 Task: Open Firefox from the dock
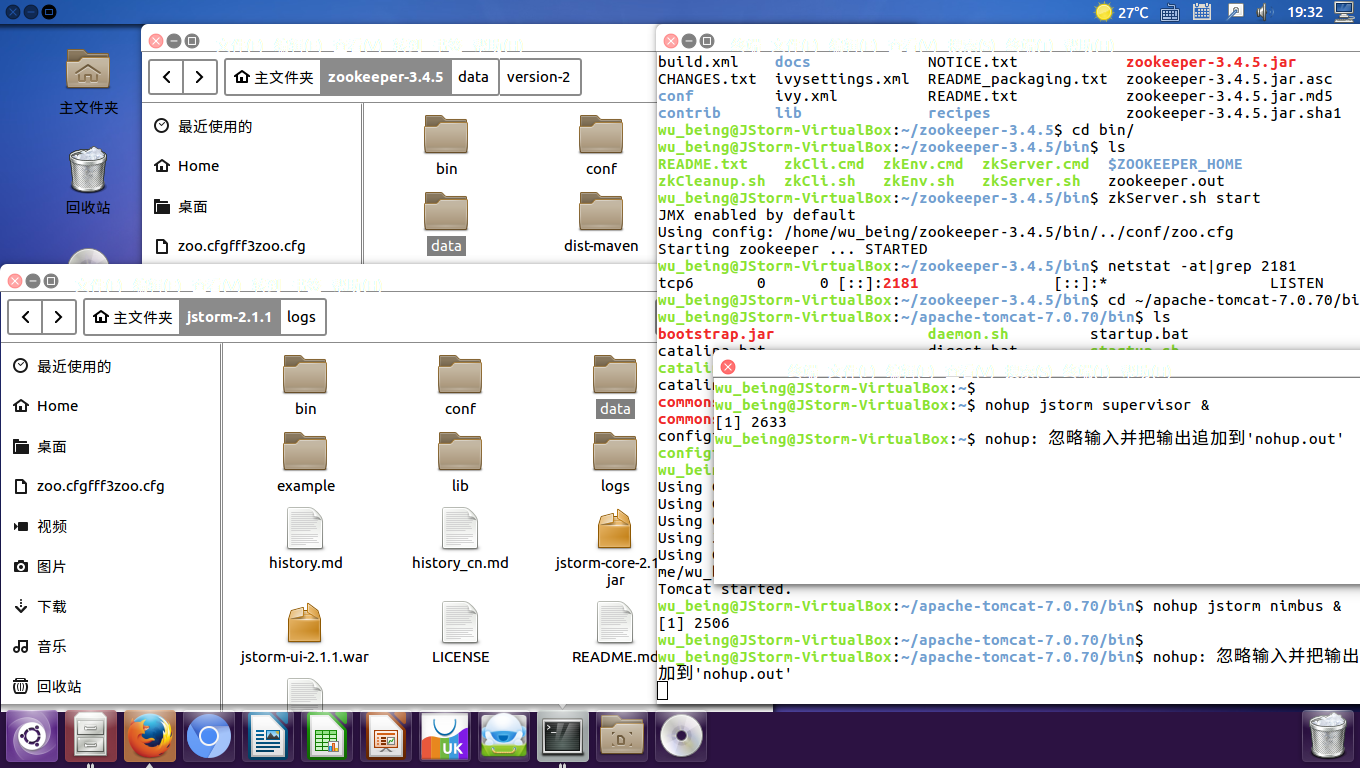150,738
